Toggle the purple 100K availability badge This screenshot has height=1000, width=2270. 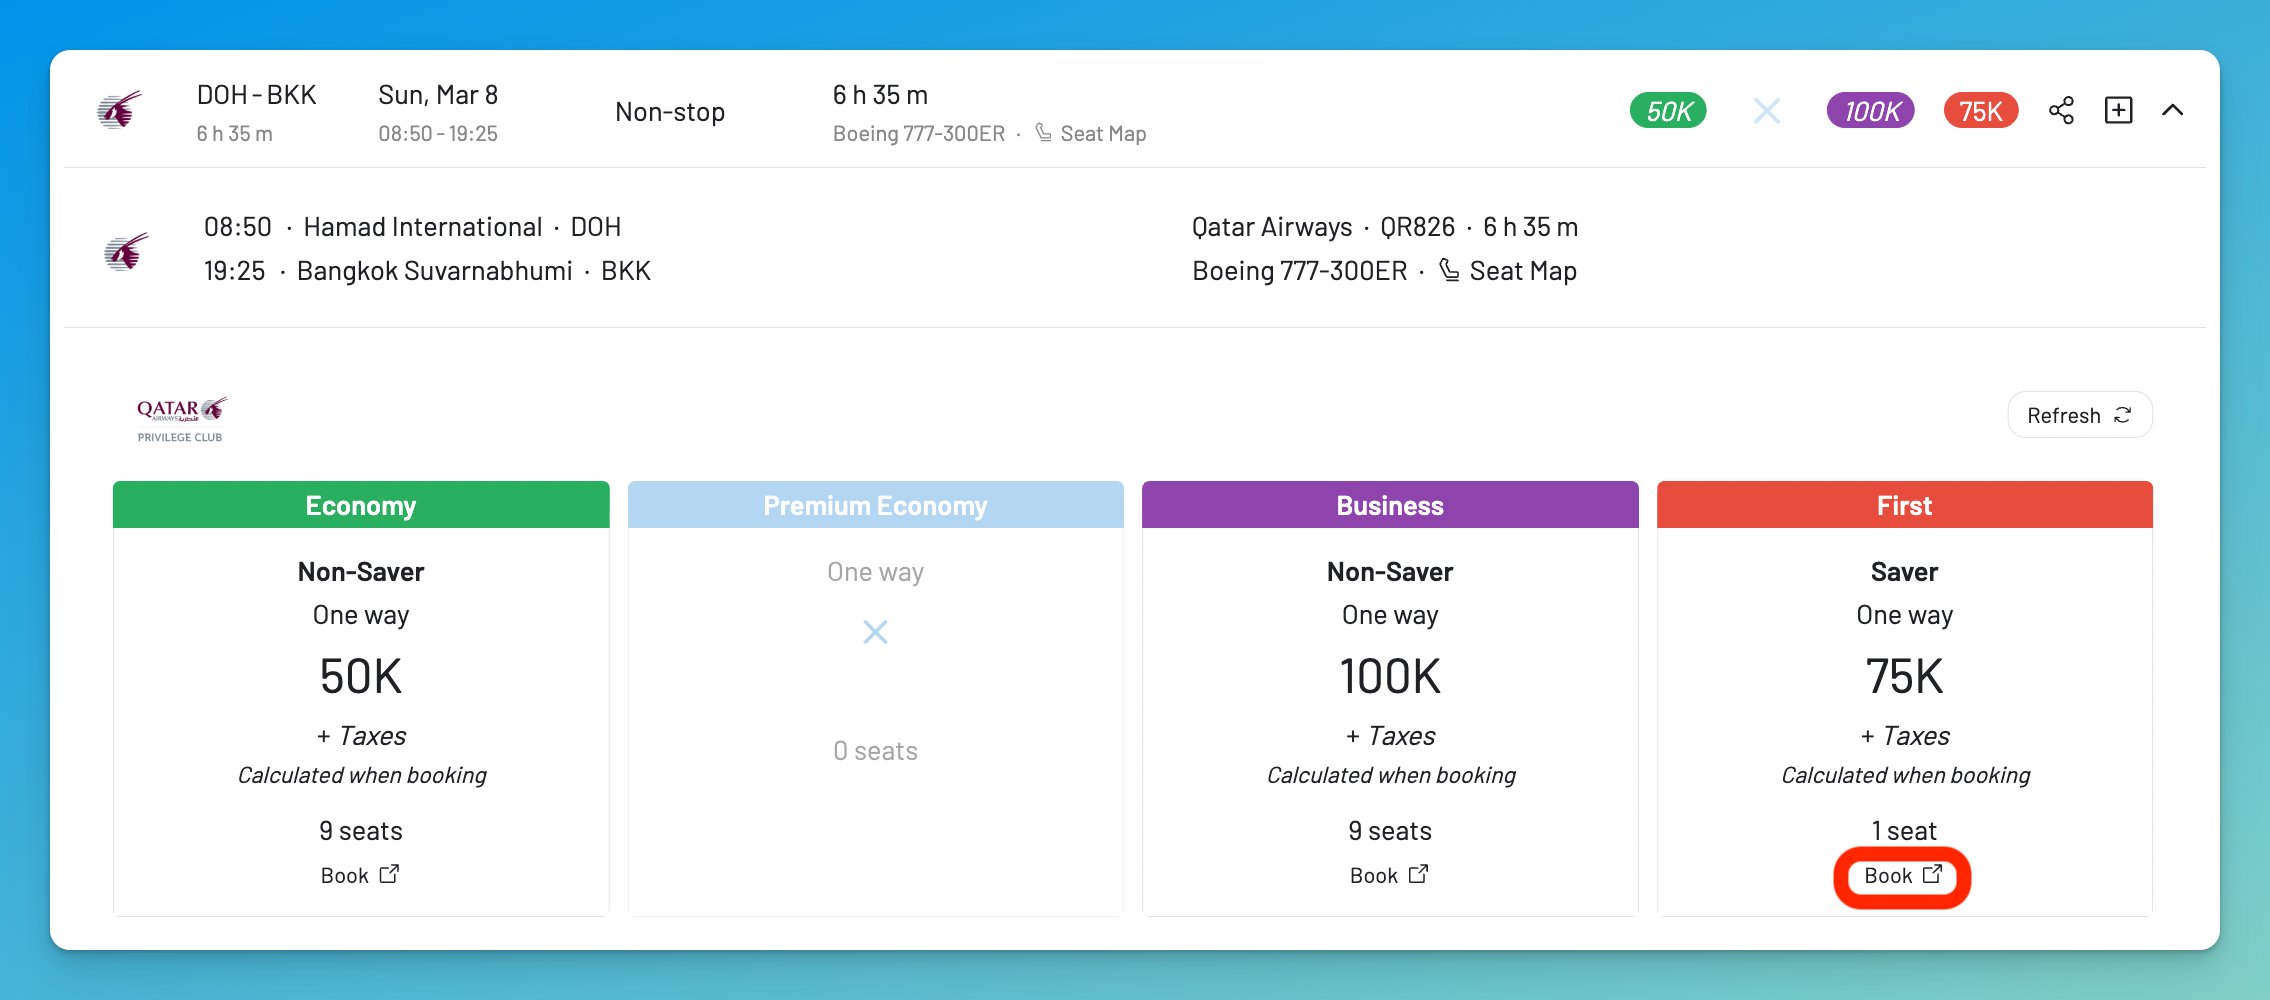1870,111
